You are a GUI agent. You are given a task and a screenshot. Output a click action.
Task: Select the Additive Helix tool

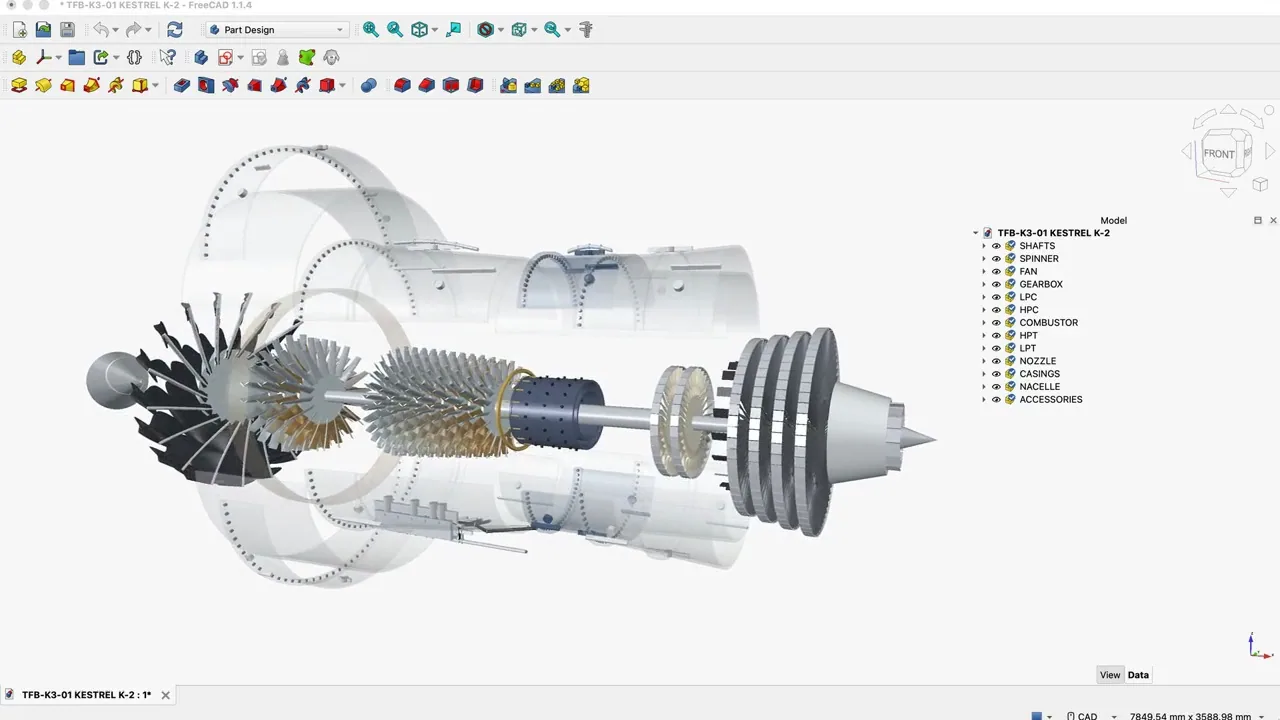116,86
